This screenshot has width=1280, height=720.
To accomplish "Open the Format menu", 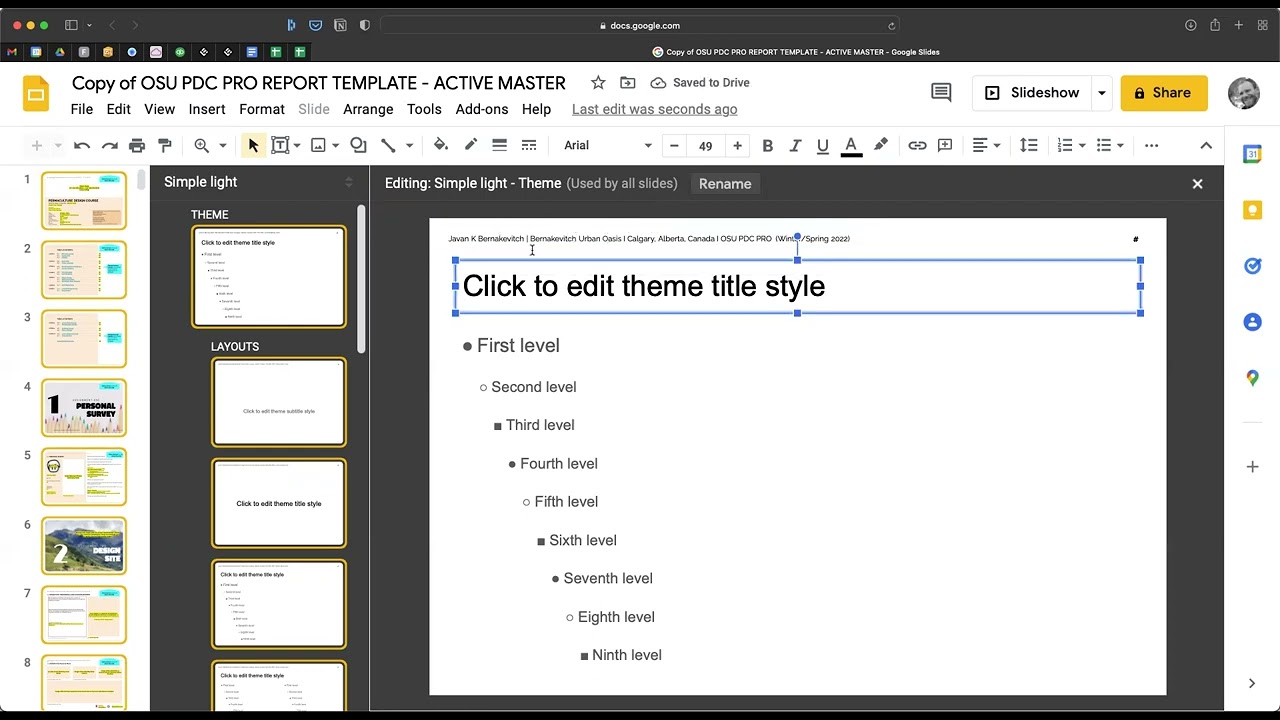I will pos(262,109).
